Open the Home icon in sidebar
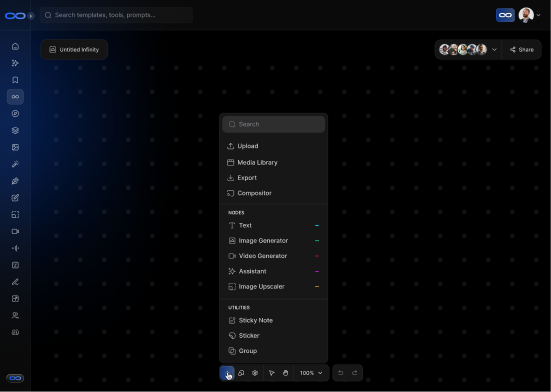 coord(15,46)
